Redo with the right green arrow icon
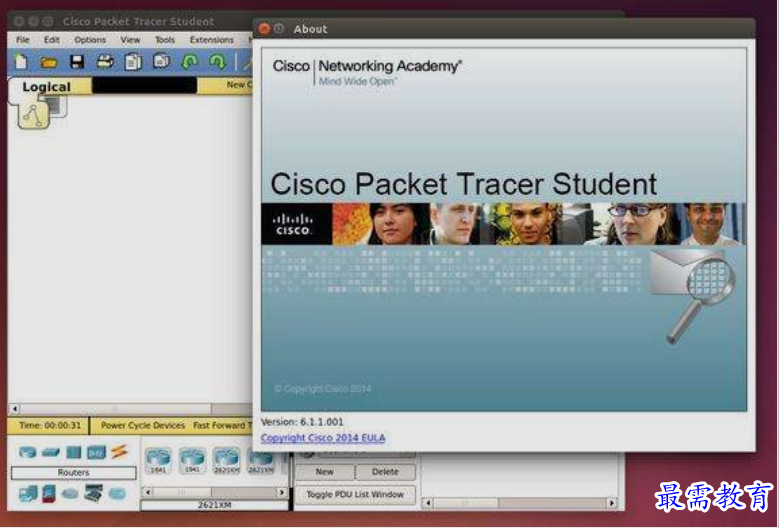779x528 pixels. (218, 62)
